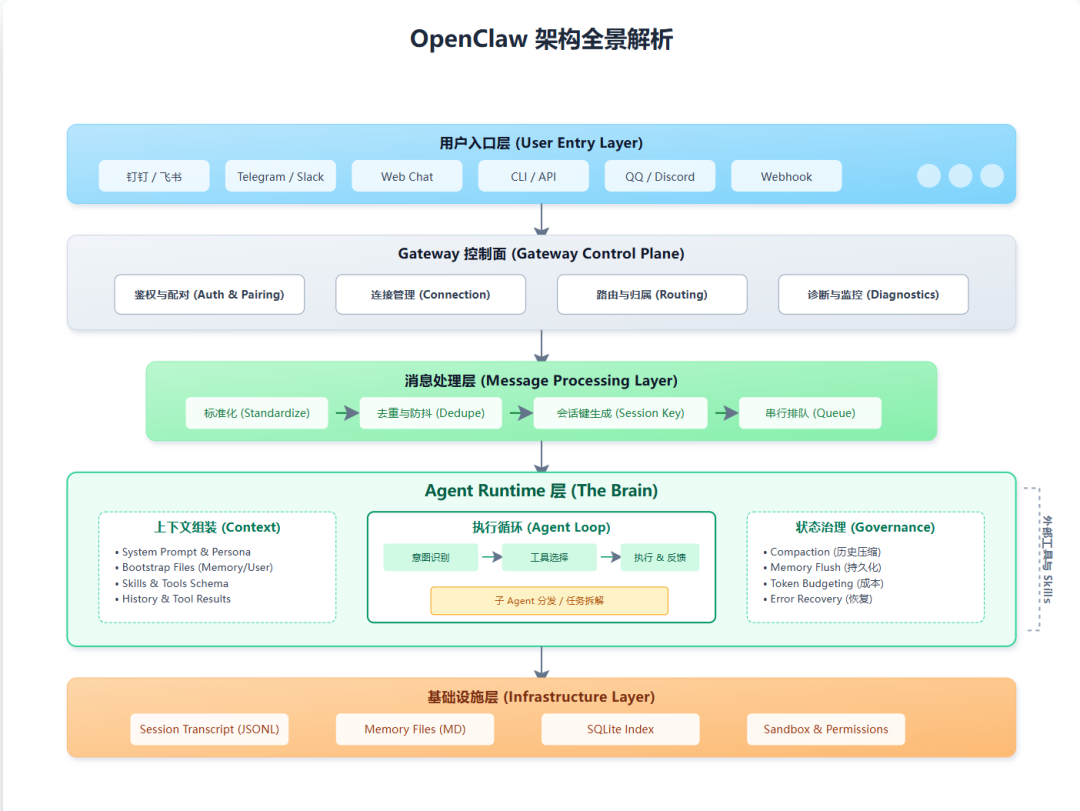Click 鉴权与配对 (Auth & Pairing) box

pos(209,294)
